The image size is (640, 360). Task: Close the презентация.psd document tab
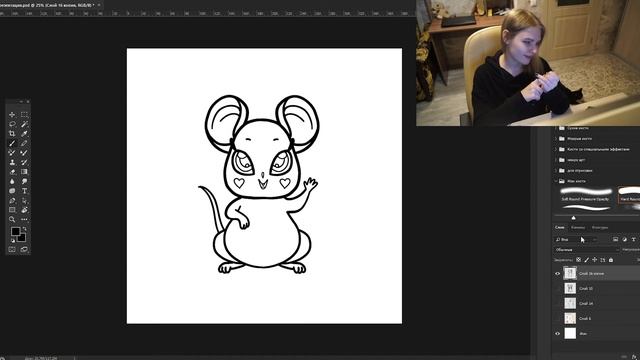(99, 5)
